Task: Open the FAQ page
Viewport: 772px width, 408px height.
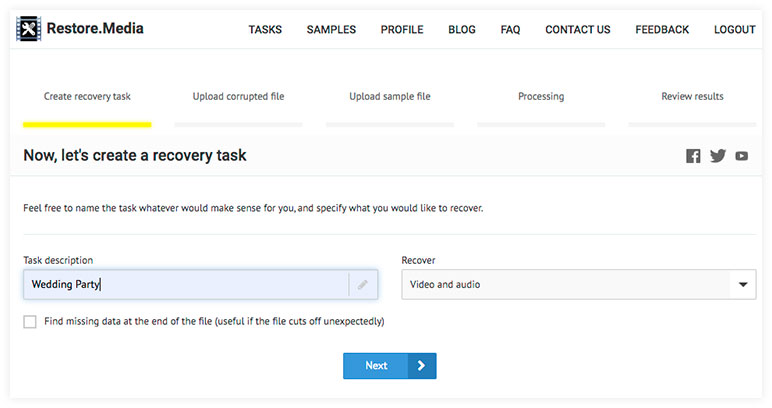Action: 510,30
